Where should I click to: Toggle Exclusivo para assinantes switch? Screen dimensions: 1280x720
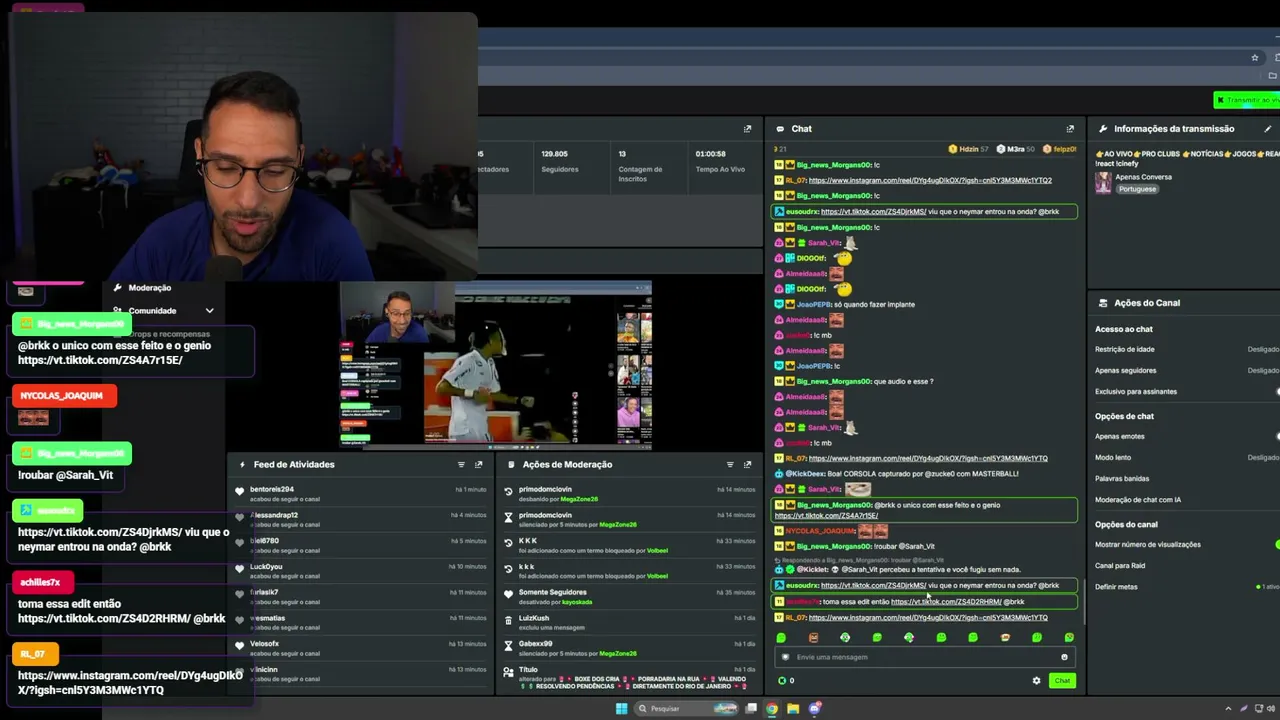point(1277,392)
